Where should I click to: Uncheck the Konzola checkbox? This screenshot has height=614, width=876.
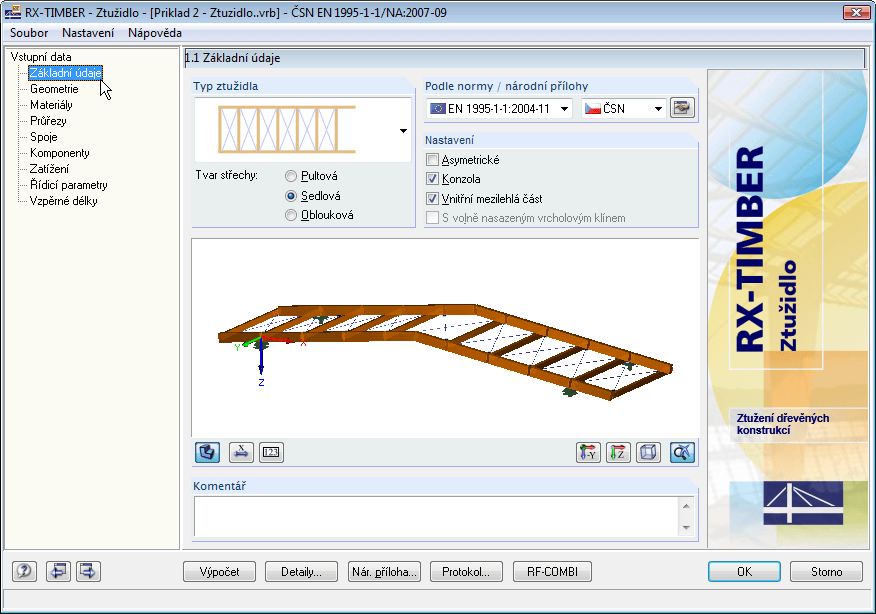(x=432, y=179)
